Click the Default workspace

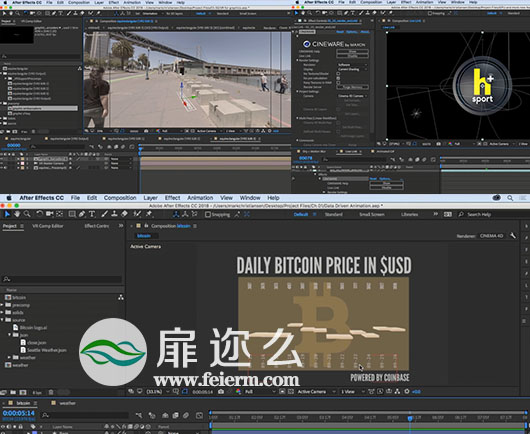point(301,215)
